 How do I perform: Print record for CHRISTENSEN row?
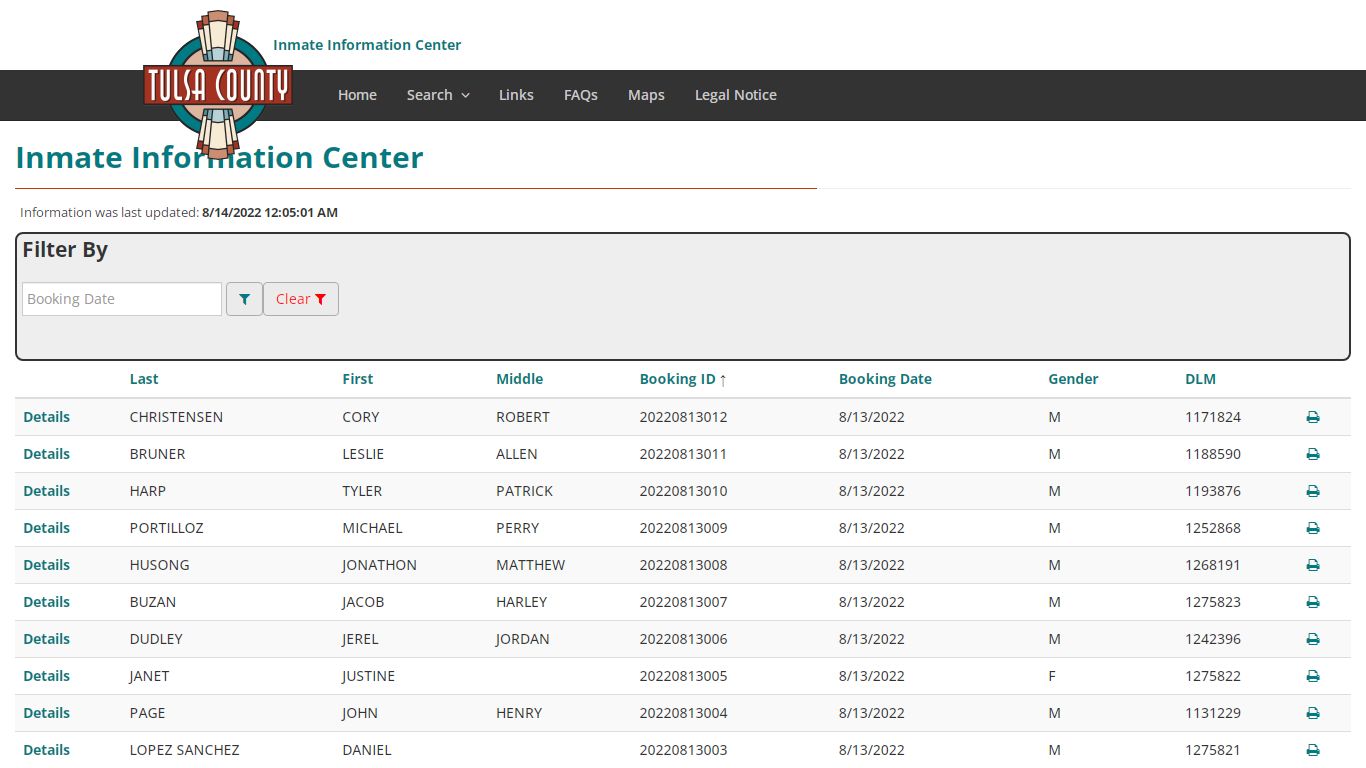tap(1313, 417)
